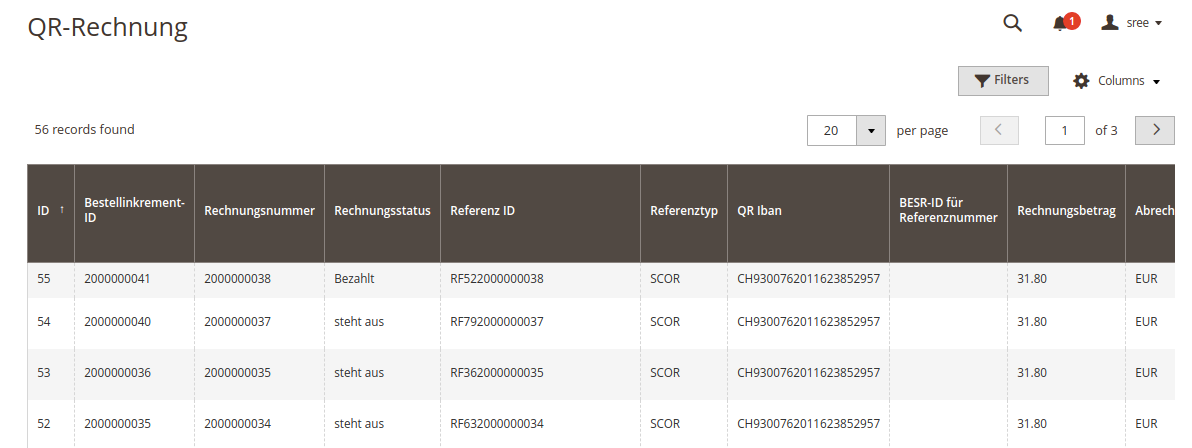Click the Rechnungsbetrag column header

[1066, 211]
